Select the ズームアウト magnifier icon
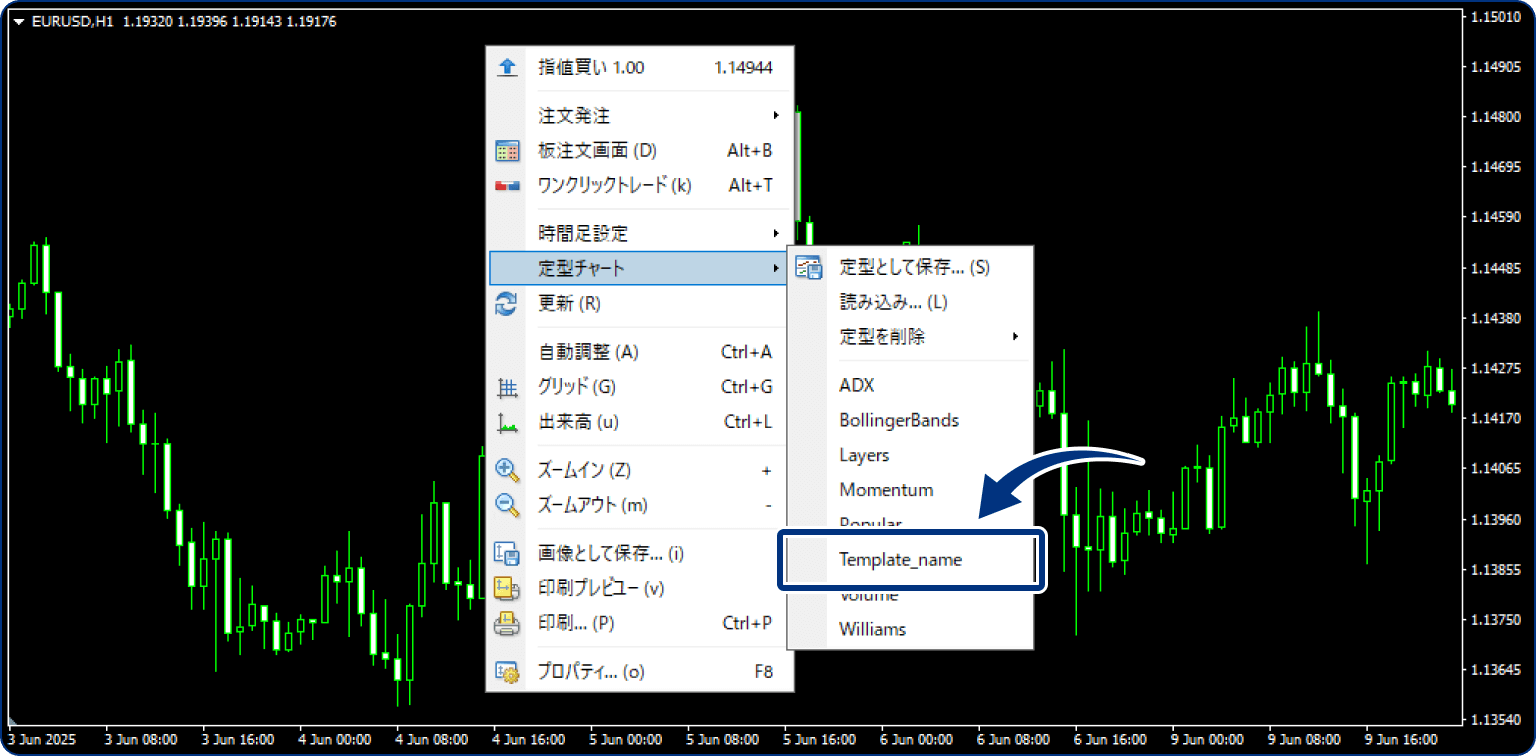The width and height of the screenshot is (1536, 756). [x=507, y=504]
